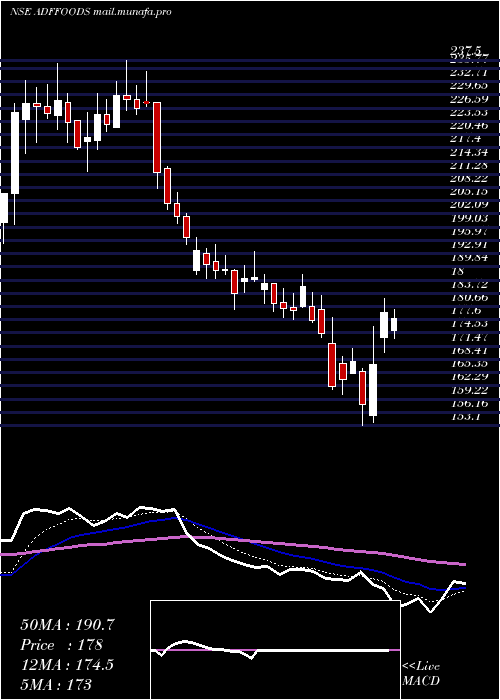
Task: Click the 189.84 price value
Action: point(469,258)
